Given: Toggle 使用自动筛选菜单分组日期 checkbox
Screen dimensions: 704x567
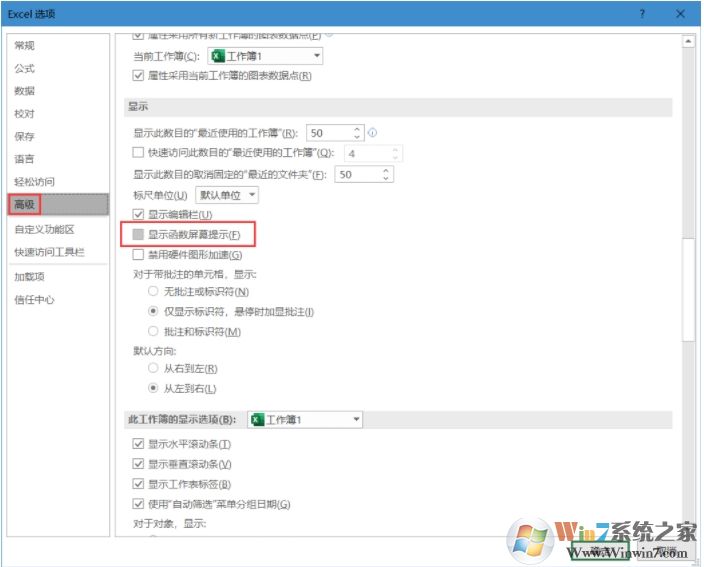Looking at the screenshot, I should tap(138, 504).
